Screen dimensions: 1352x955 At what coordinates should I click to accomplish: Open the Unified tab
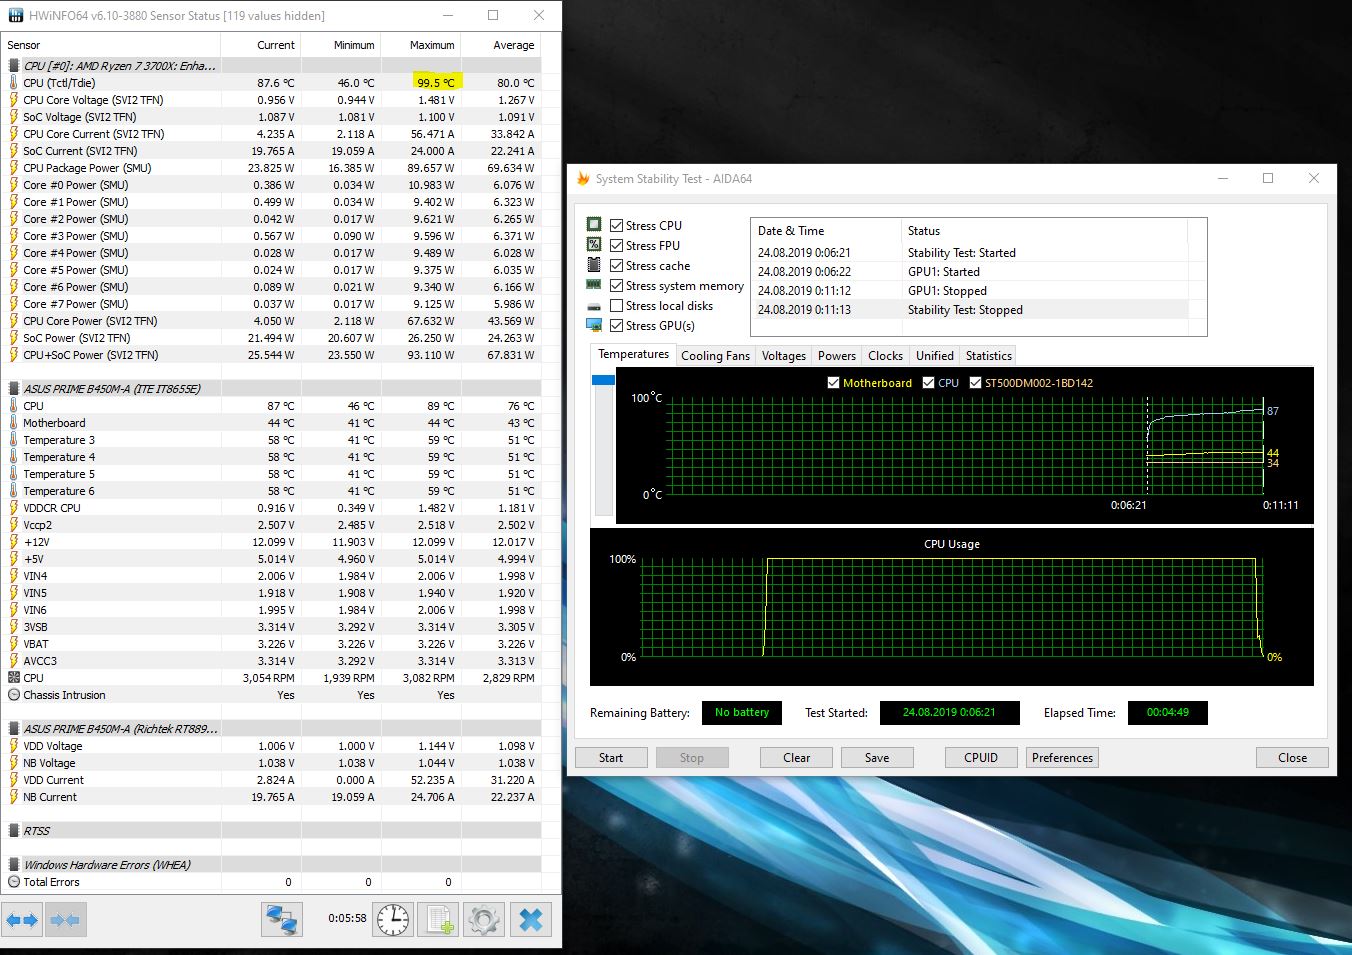pyautogui.click(x=935, y=356)
